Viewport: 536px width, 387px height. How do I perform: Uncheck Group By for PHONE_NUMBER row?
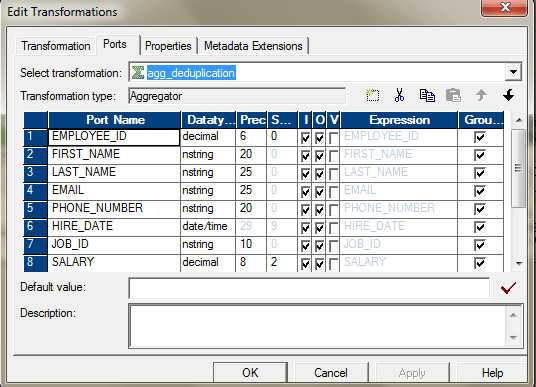(x=480, y=209)
